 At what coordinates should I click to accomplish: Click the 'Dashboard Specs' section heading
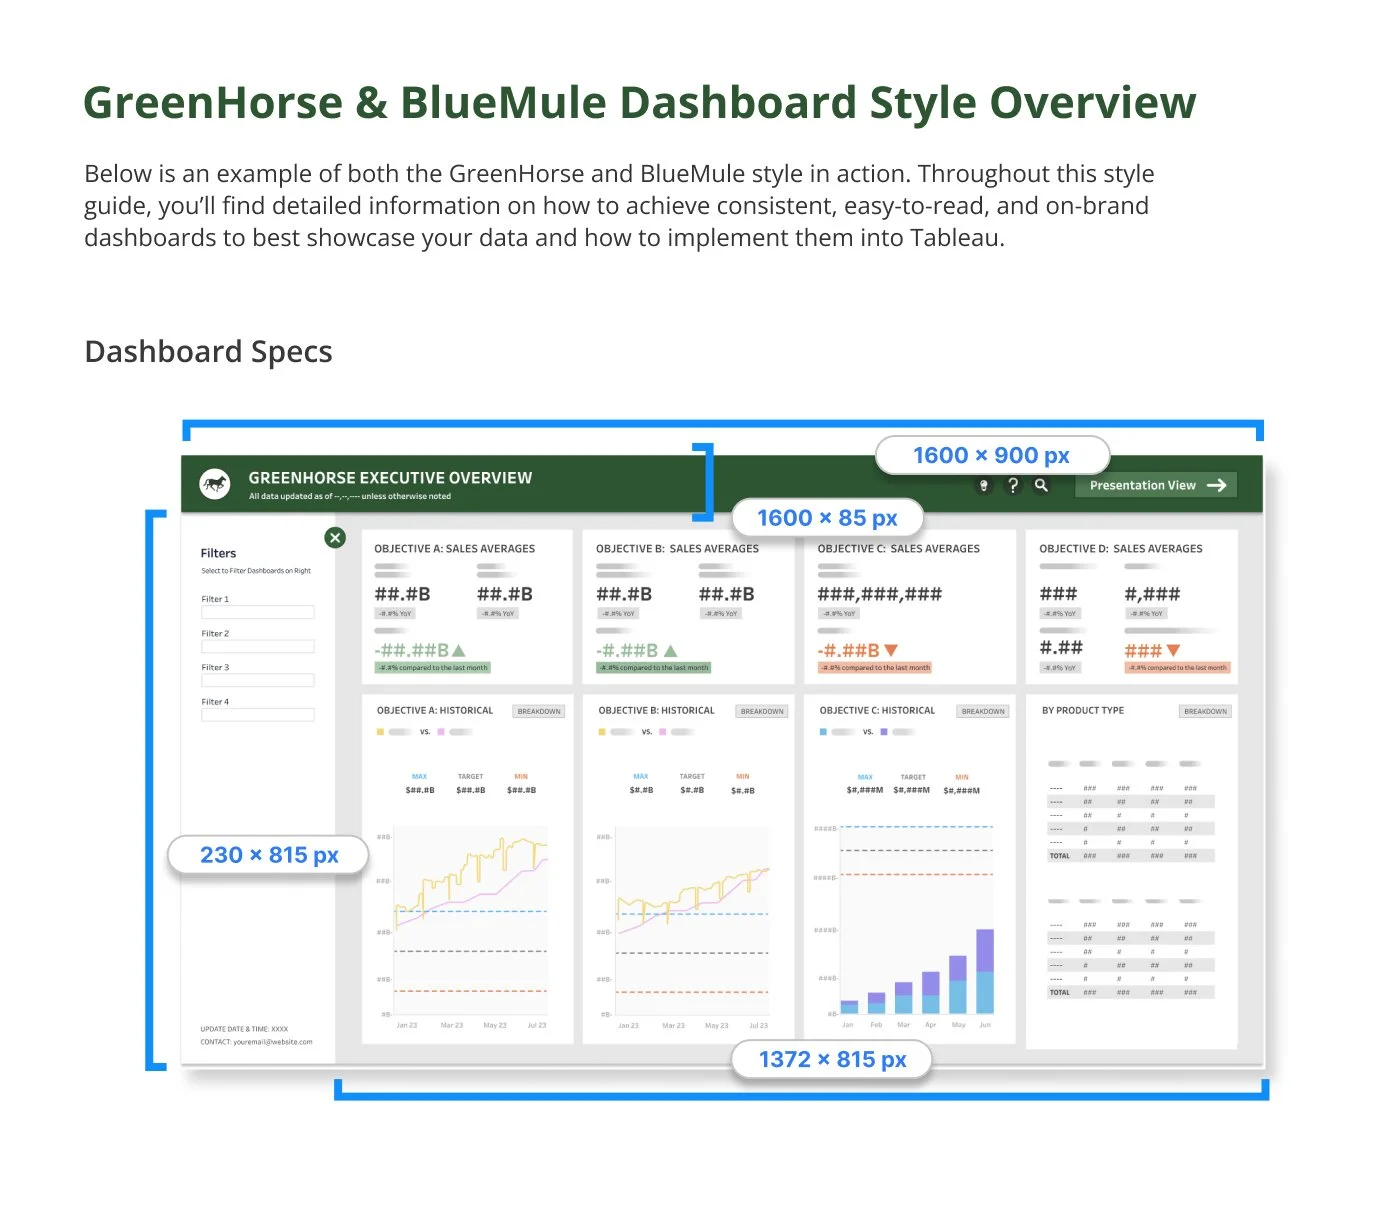pos(208,352)
